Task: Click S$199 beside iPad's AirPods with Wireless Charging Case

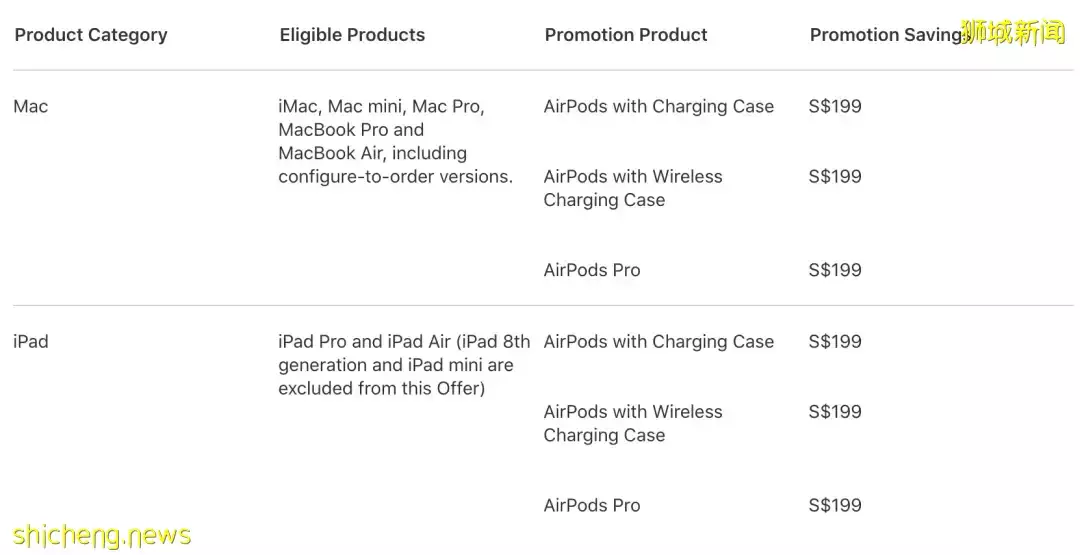Action: click(834, 412)
